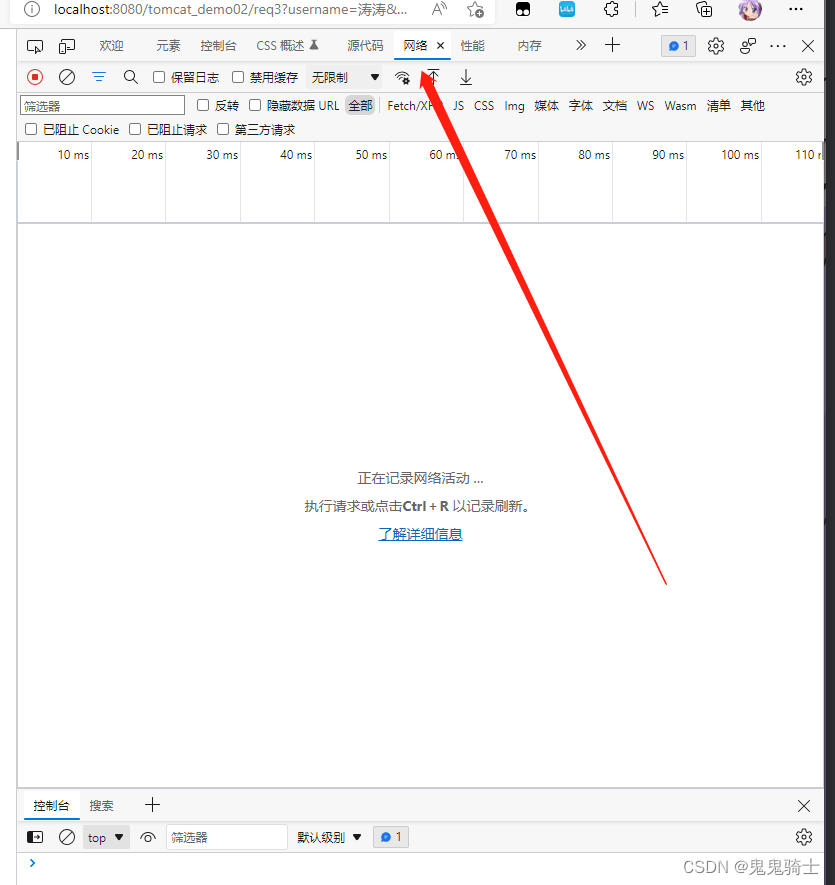Click the 了解详细信息 link
The height and width of the screenshot is (885, 835).
(420, 533)
